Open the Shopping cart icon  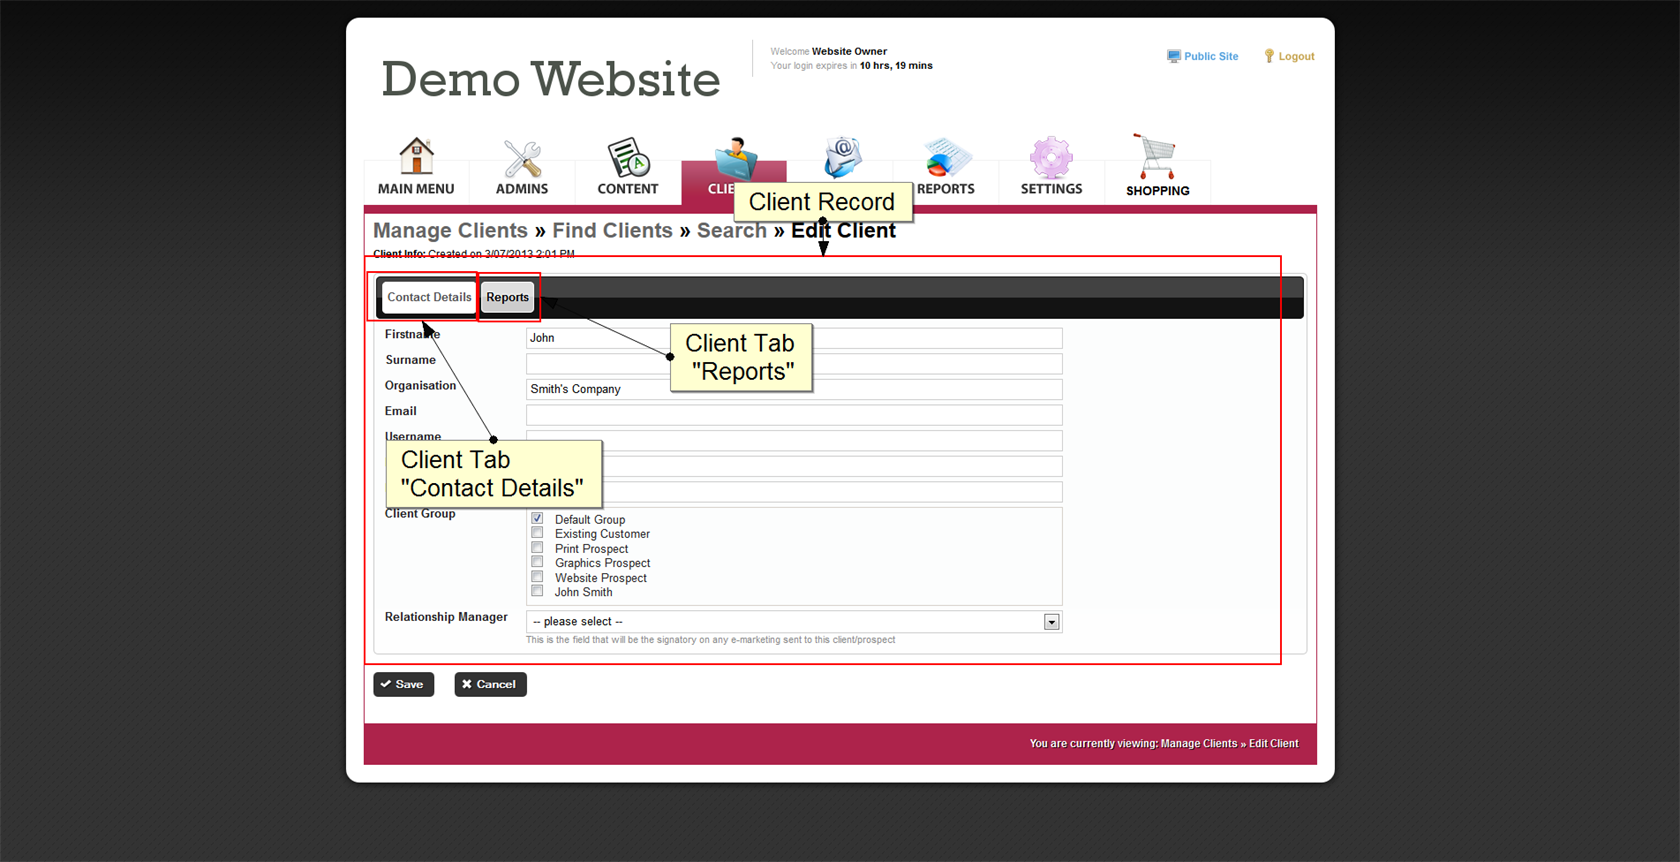[1157, 157]
